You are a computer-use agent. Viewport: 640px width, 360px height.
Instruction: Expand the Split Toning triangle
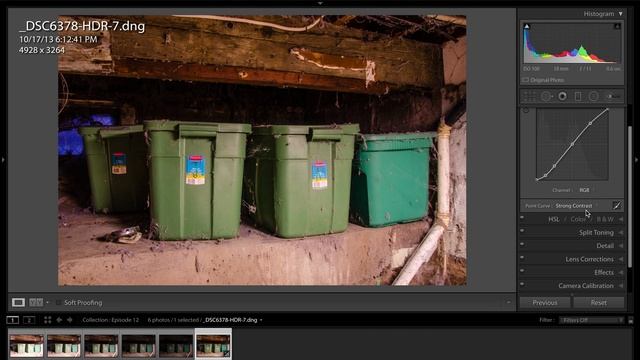[x=621, y=232]
